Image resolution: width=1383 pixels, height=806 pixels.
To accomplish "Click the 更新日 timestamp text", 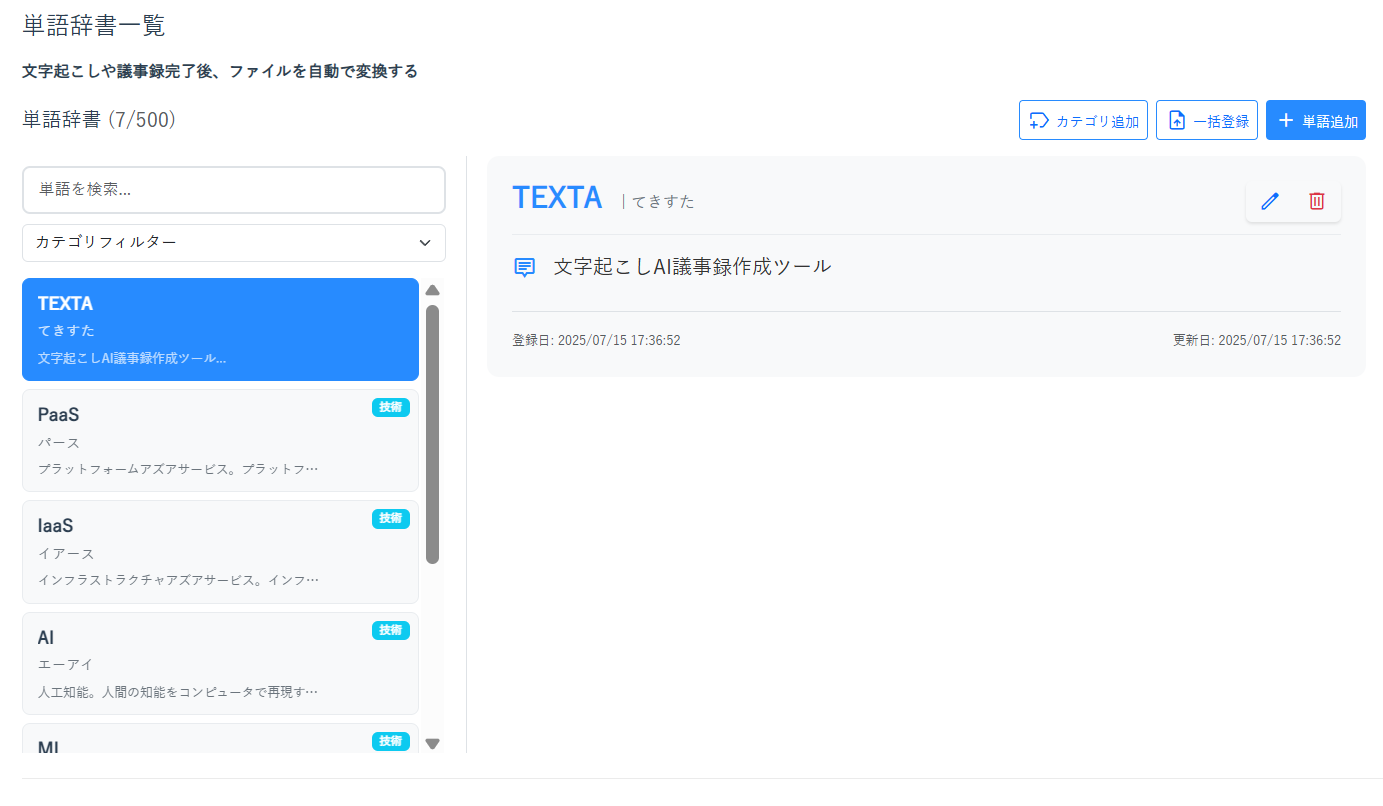I will [x=1257, y=340].
